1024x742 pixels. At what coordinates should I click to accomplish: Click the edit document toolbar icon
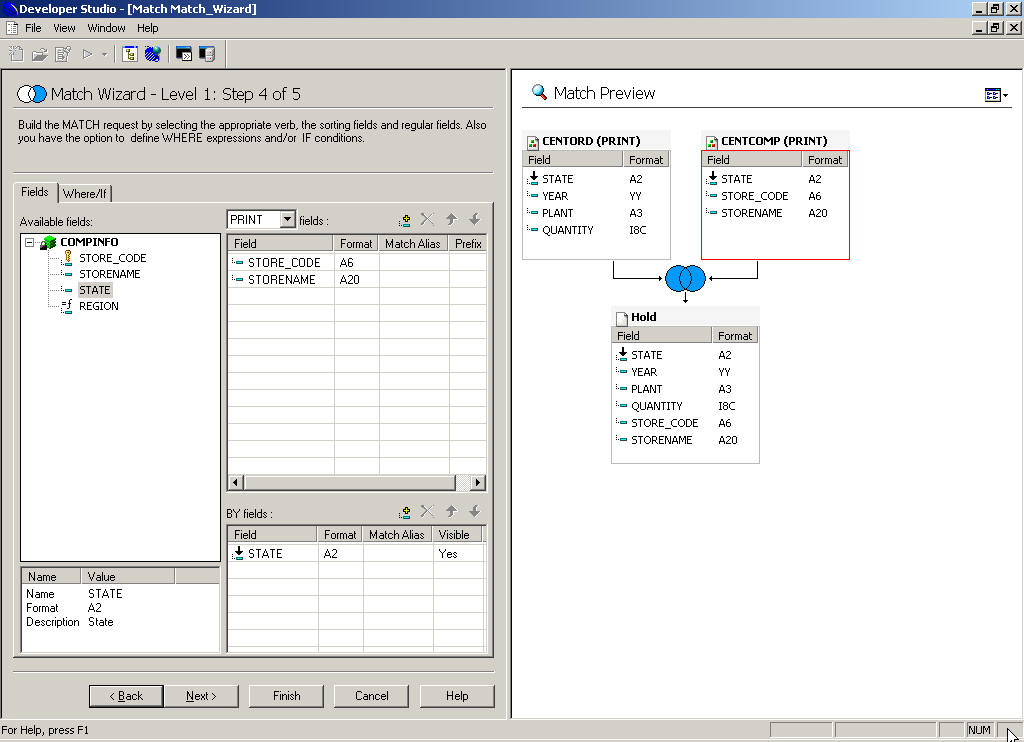point(63,54)
